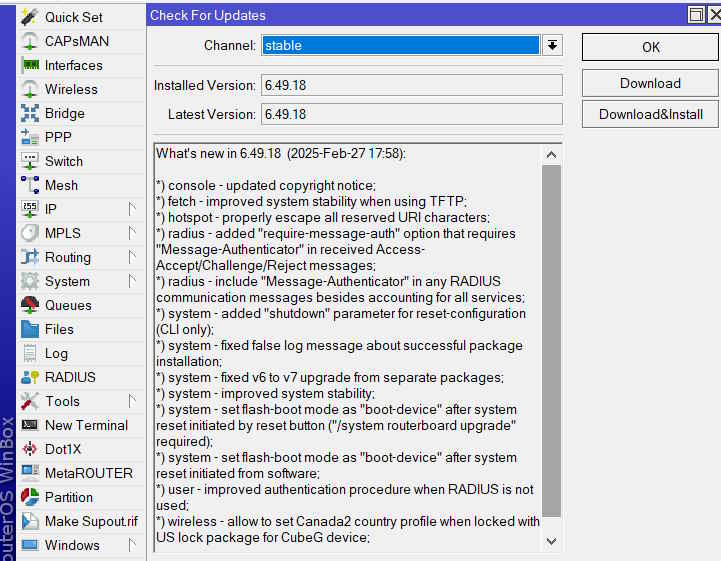Viewport: 721px width, 561px height.
Task: Click the New Terminal console icon
Action: pyautogui.click(x=29, y=425)
